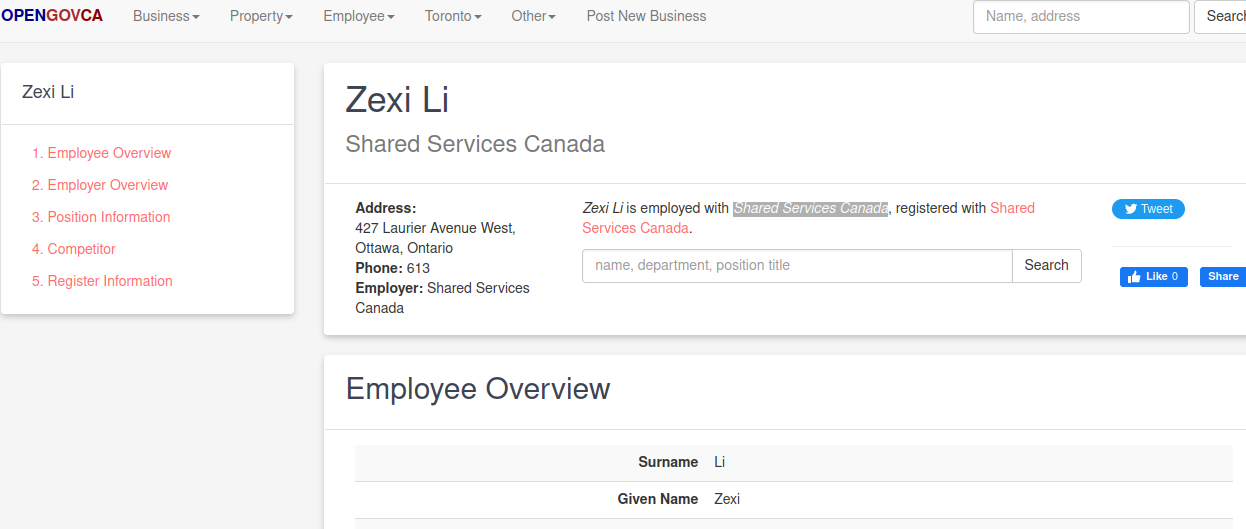Click the Surname value 'Li'
This screenshot has height=529, width=1246.
tap(720, 462)
